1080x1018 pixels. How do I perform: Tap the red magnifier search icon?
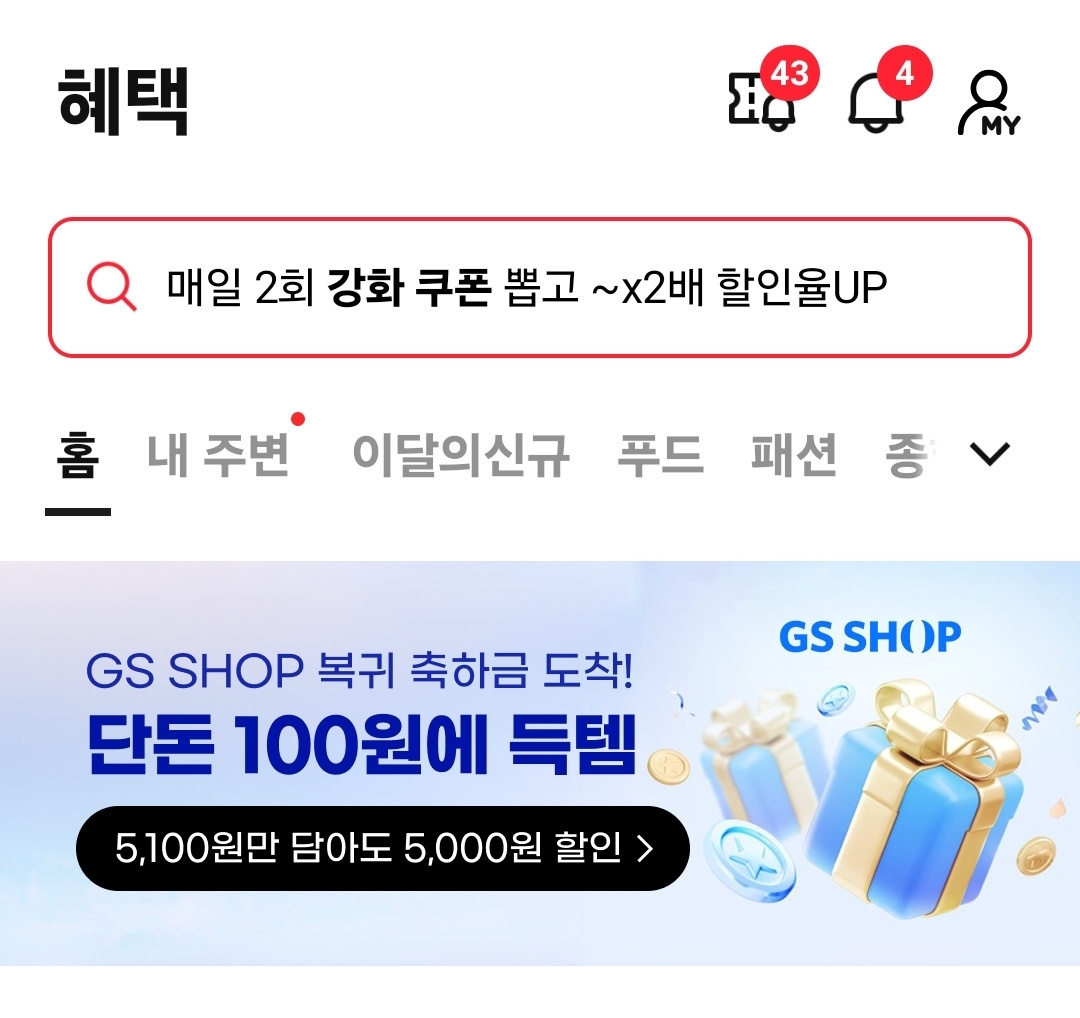[x=112, y=287]
